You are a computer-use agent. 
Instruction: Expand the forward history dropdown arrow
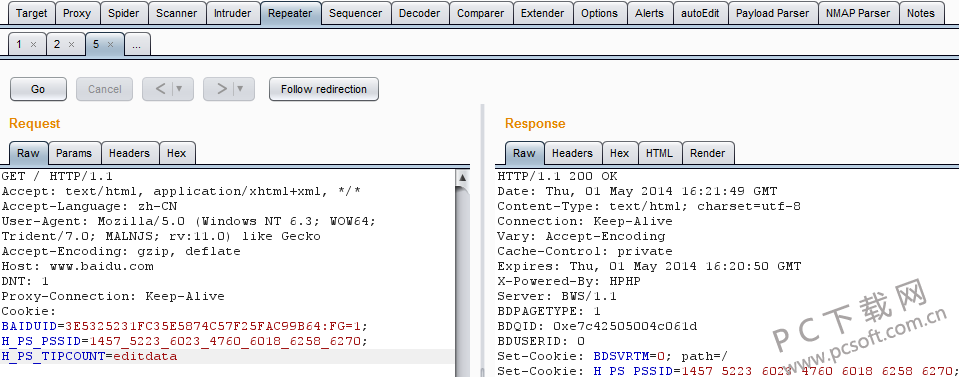[240, 89]
